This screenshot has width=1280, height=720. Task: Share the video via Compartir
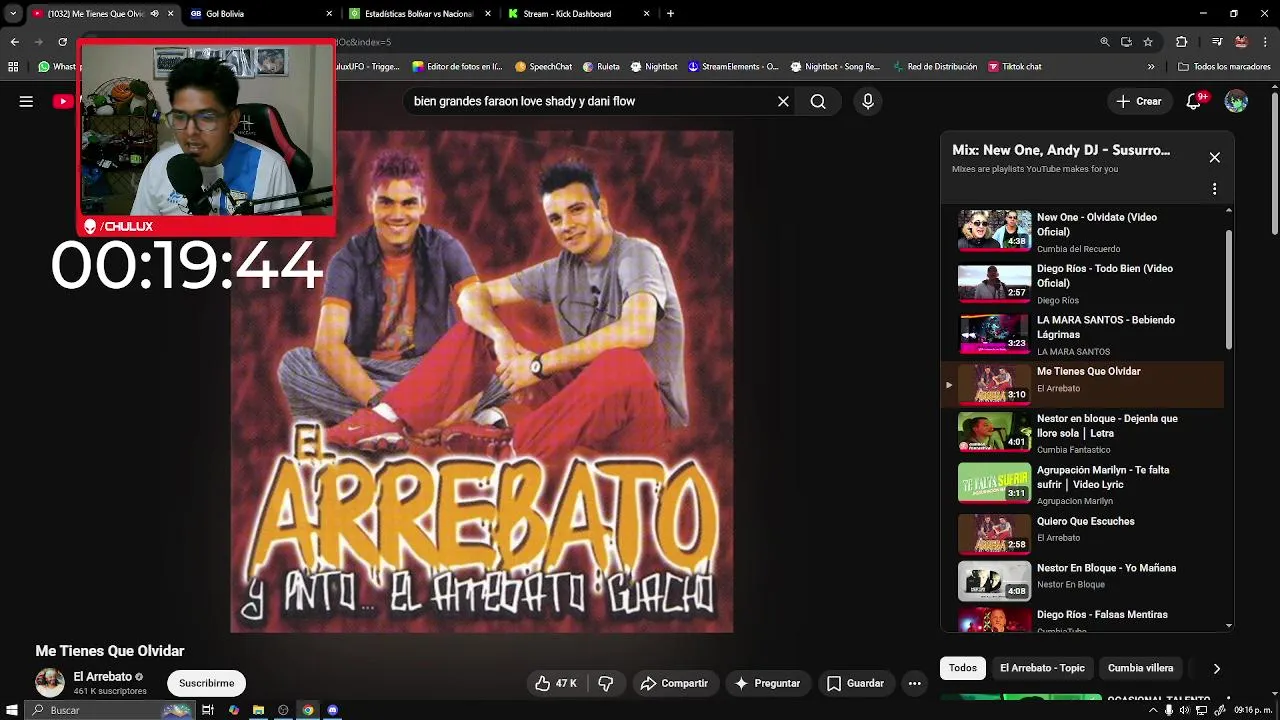674,683
